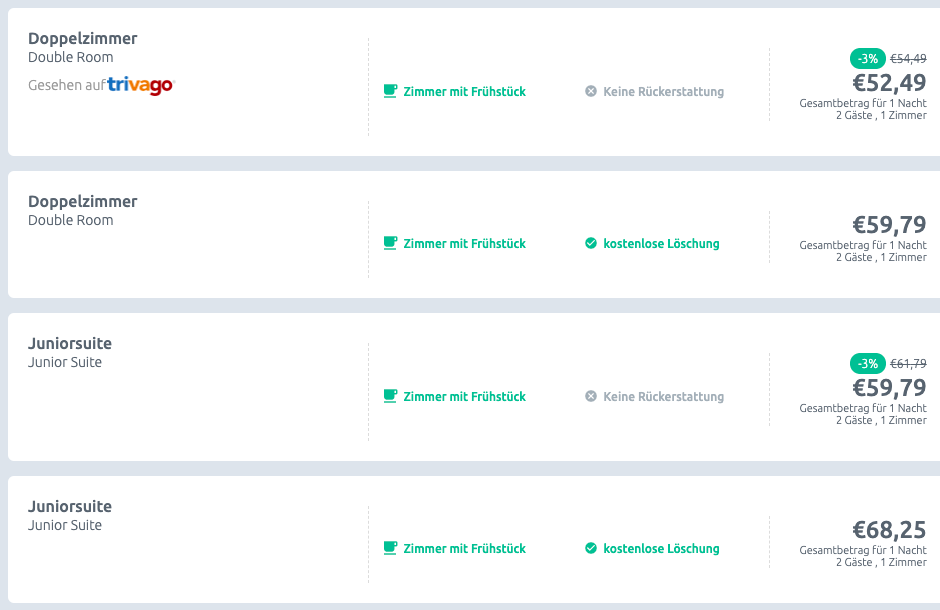The width and height of the screenshot is (940, 610).
Task: Select the €59,79 free cancellation Doppelzimmer price
Action: pos(890,225)
